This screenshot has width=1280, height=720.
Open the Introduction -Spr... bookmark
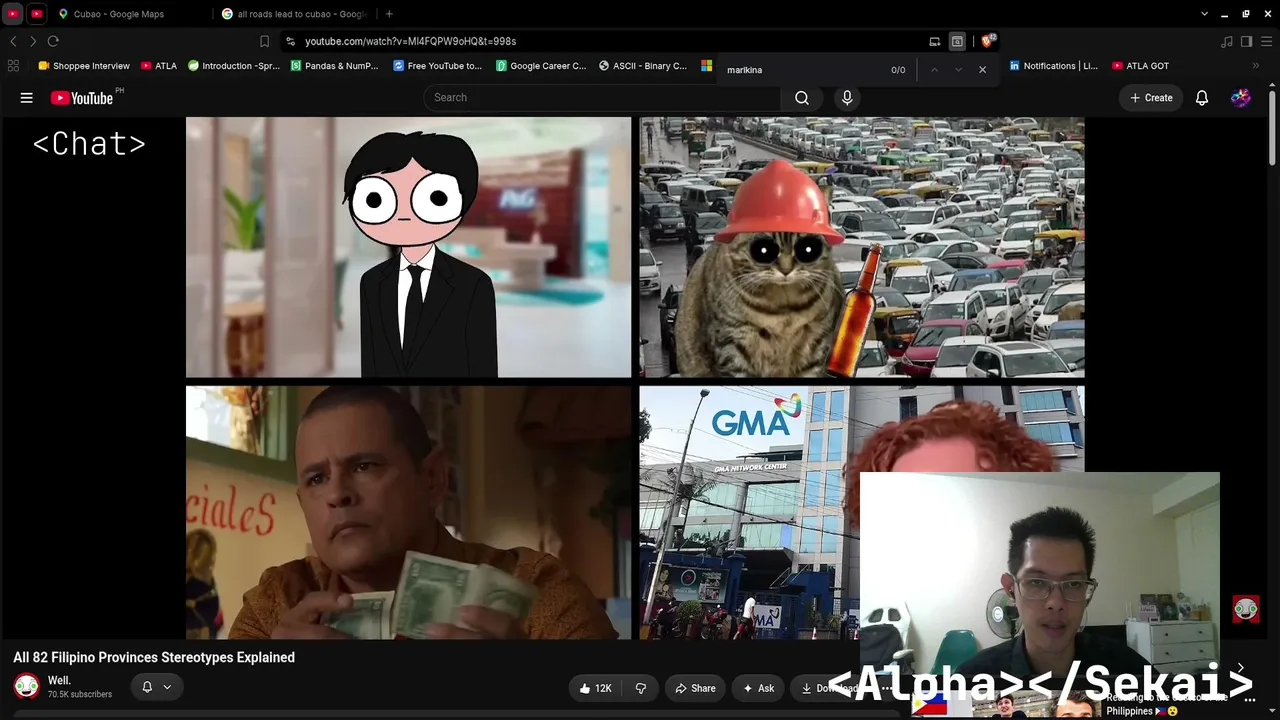(234, 66)
